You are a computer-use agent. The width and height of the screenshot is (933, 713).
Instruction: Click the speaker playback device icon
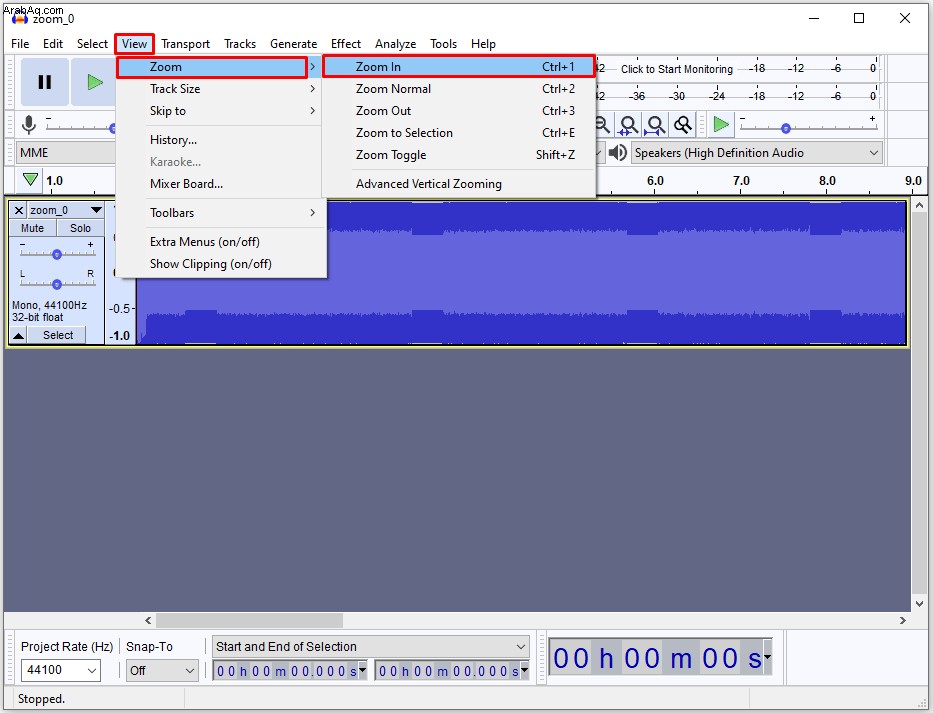pos(618,152)
